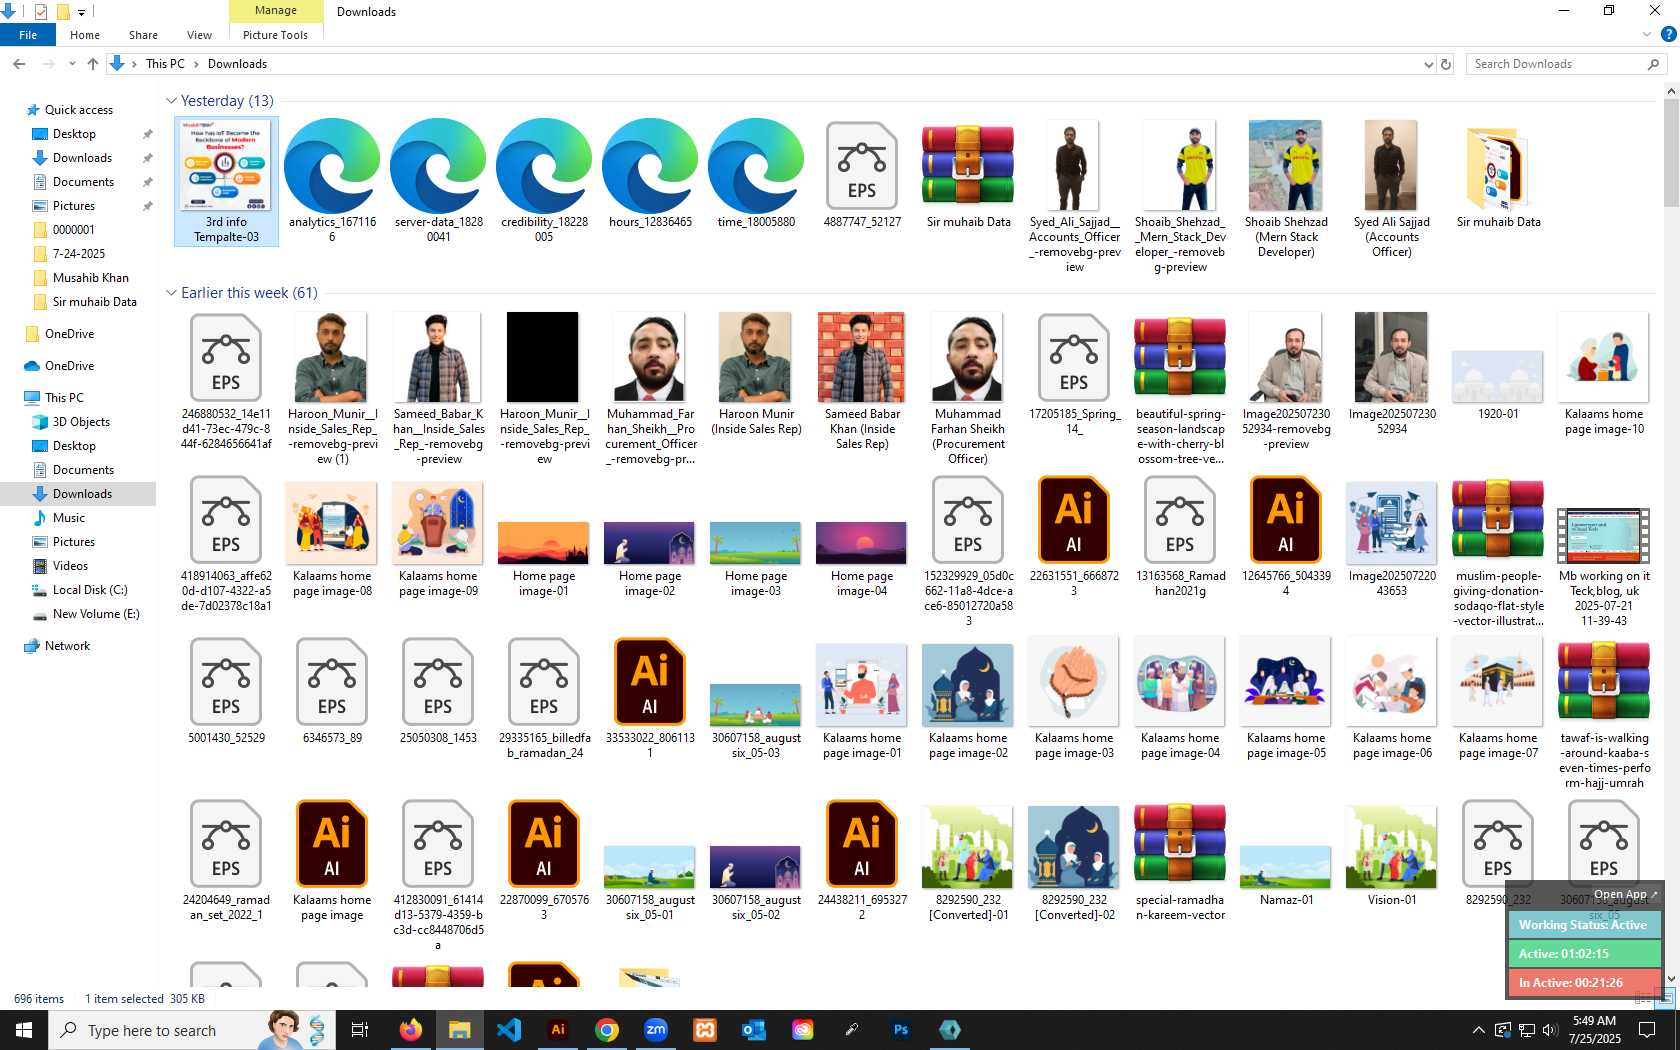Screen dimensions: 1680x1050
Task: Open the File menu
Action: coord(28,35)
